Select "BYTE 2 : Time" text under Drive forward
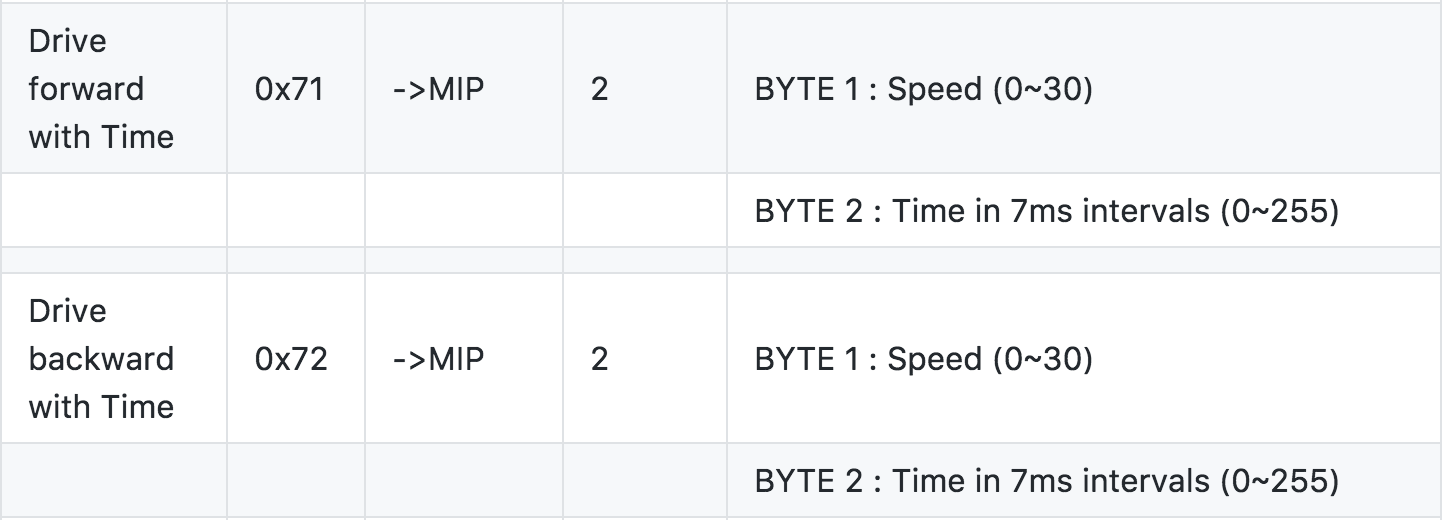The image size is (1442, 520). (x=1046, y=211)
